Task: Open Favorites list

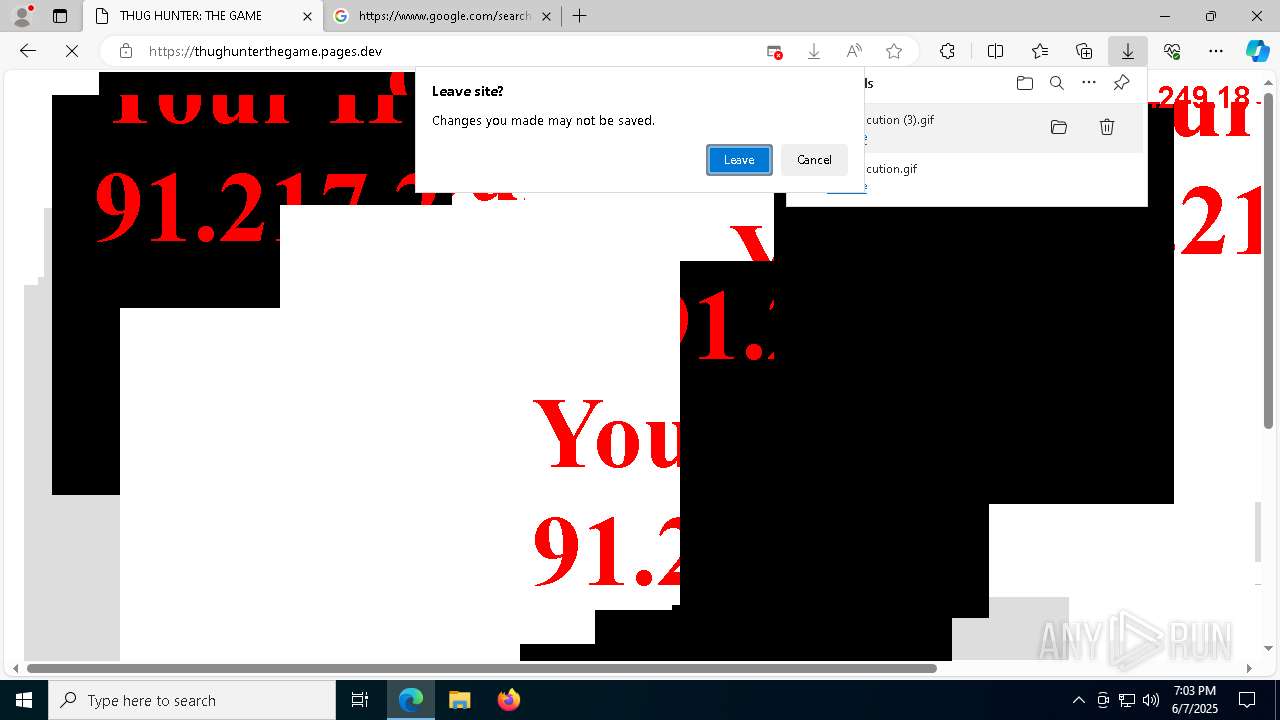Action: click(1040, 51)
